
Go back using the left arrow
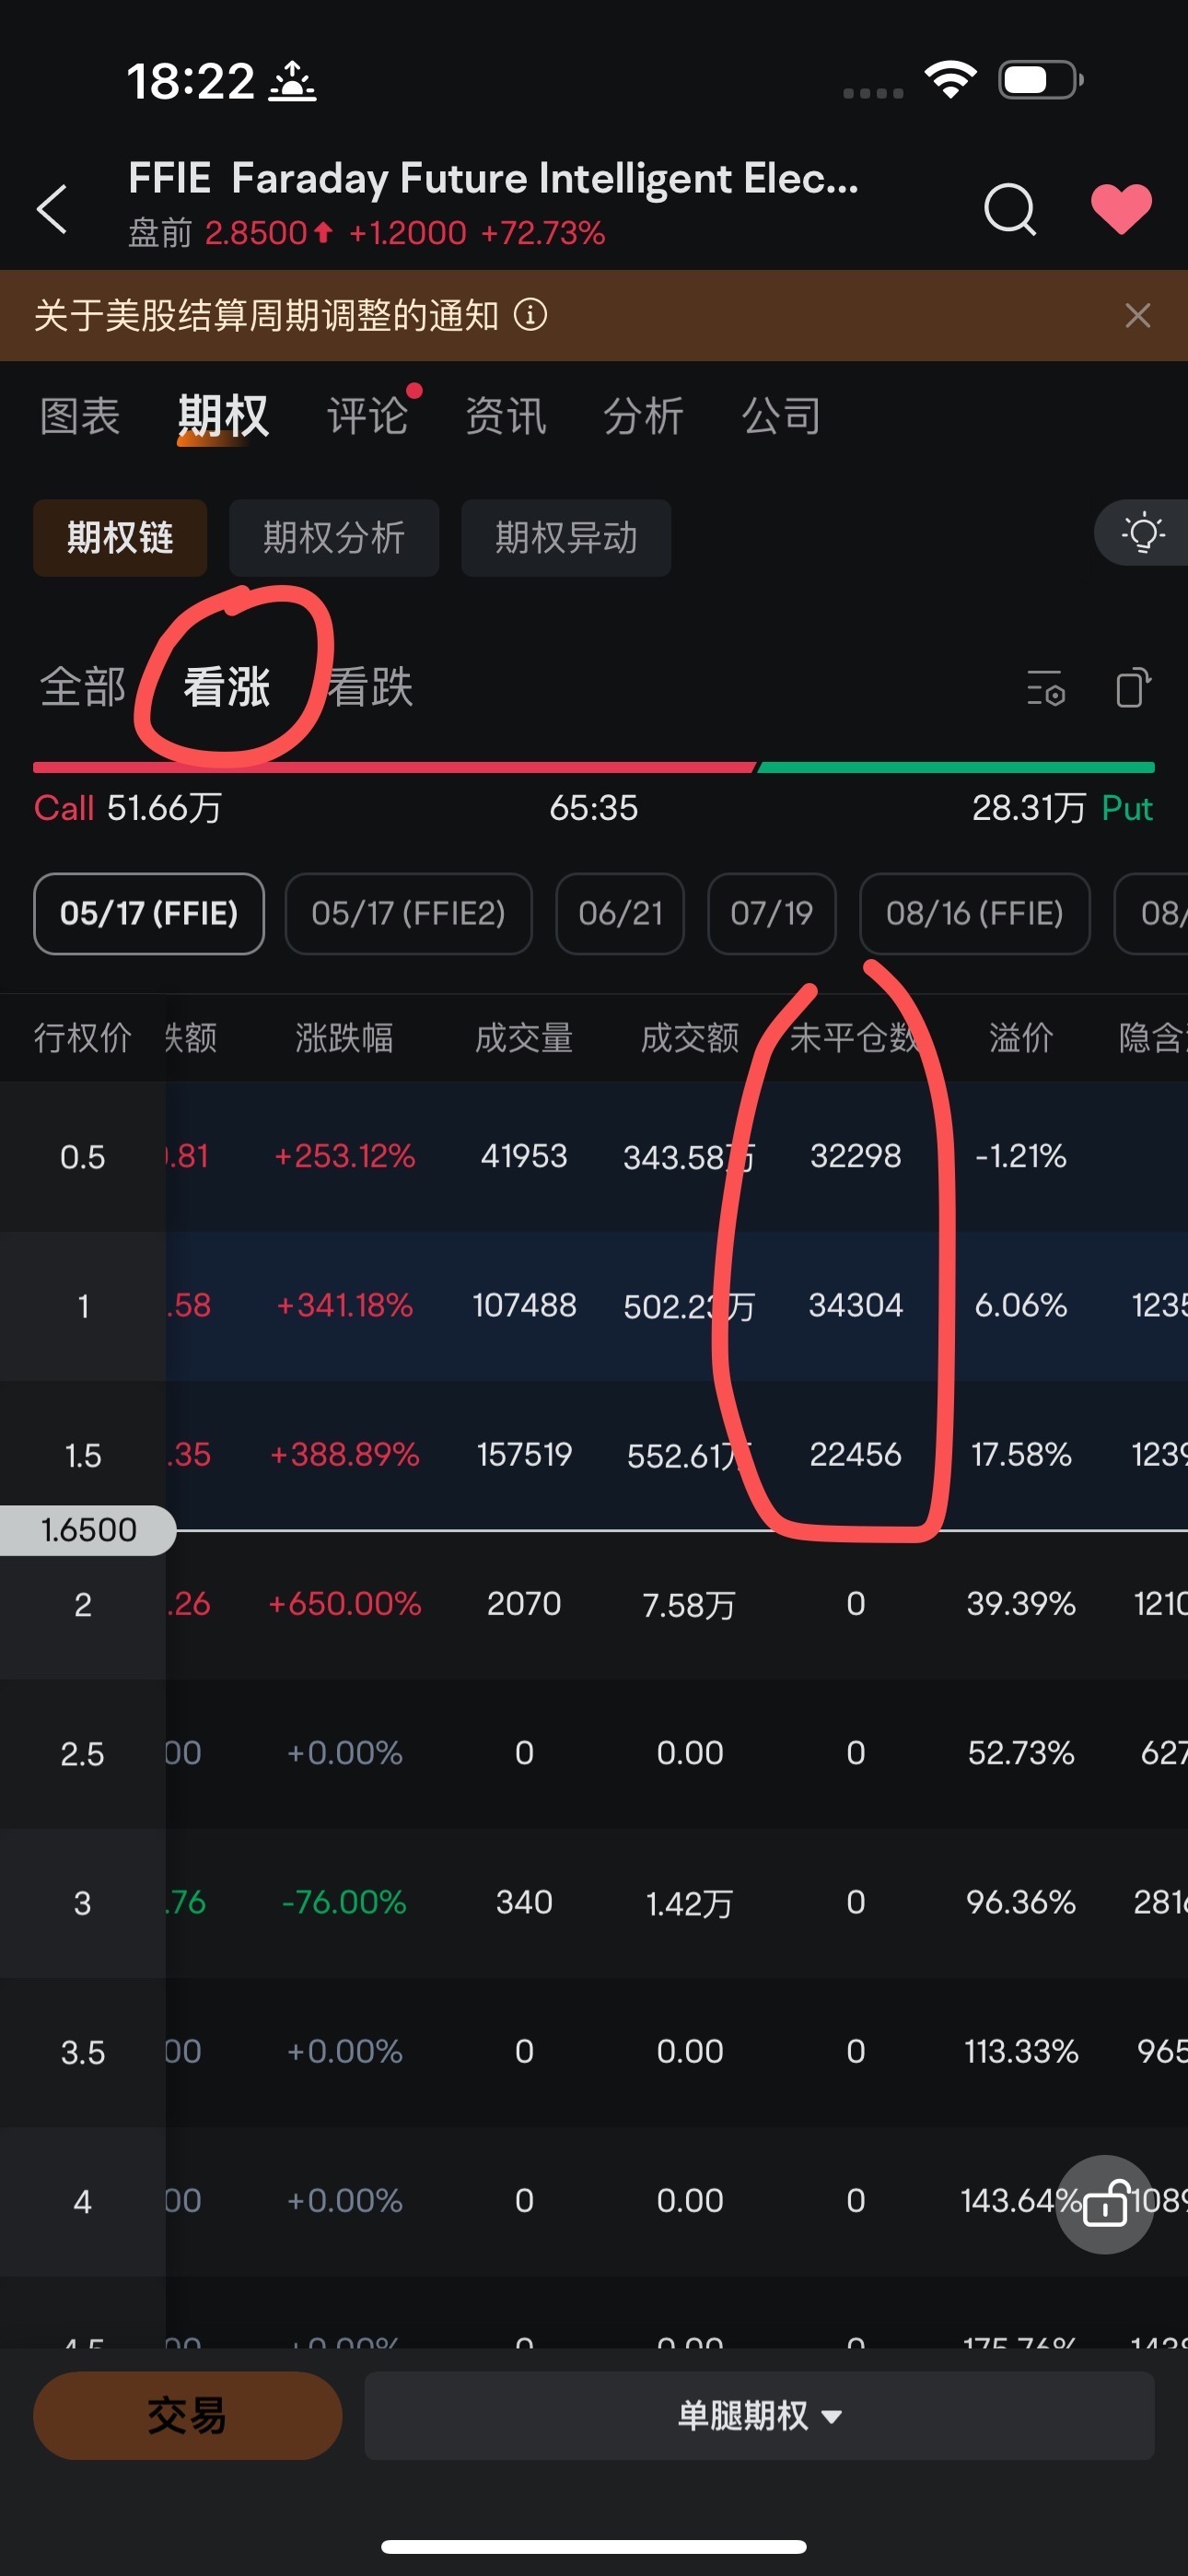point(52,209)
